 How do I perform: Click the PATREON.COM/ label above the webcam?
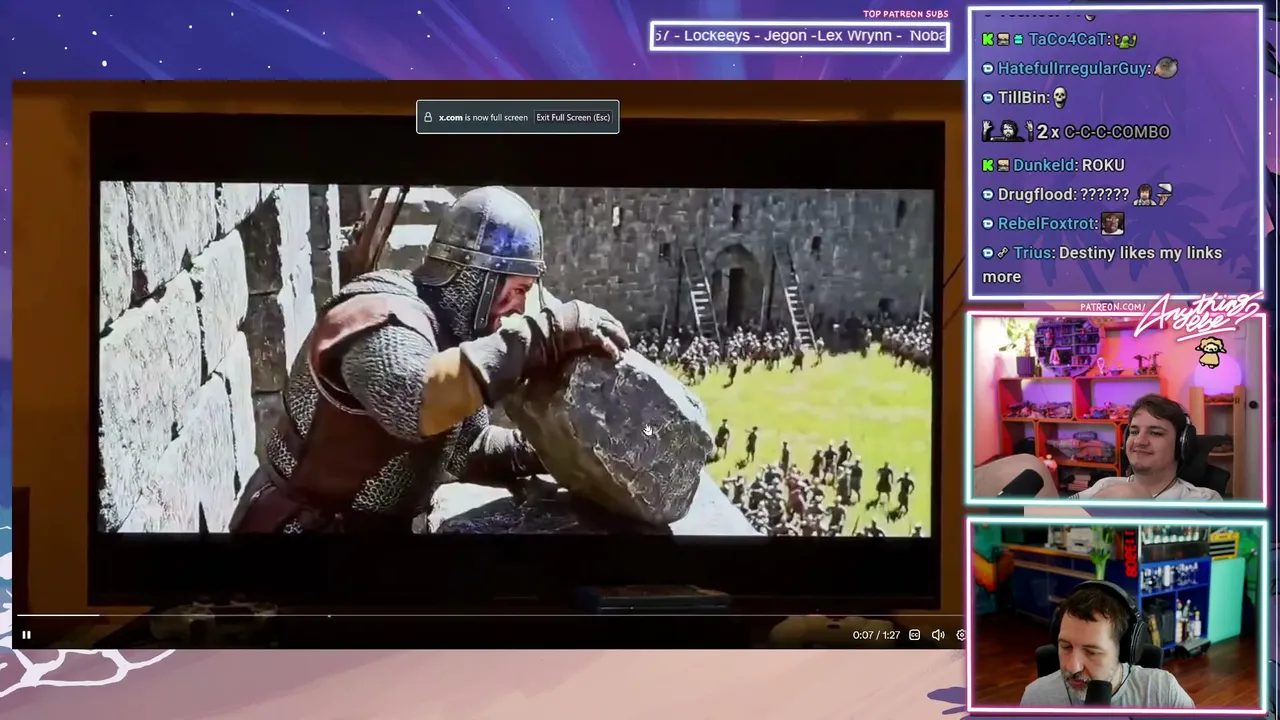(x=1112, y=307)
